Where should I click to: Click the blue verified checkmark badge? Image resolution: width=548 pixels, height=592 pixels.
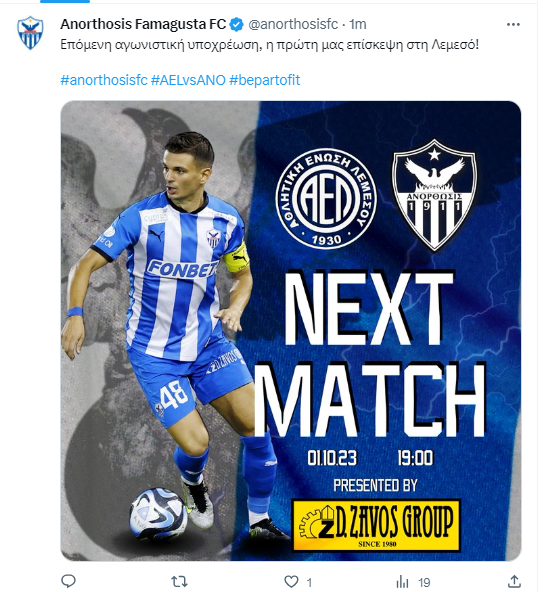(237, 25)
